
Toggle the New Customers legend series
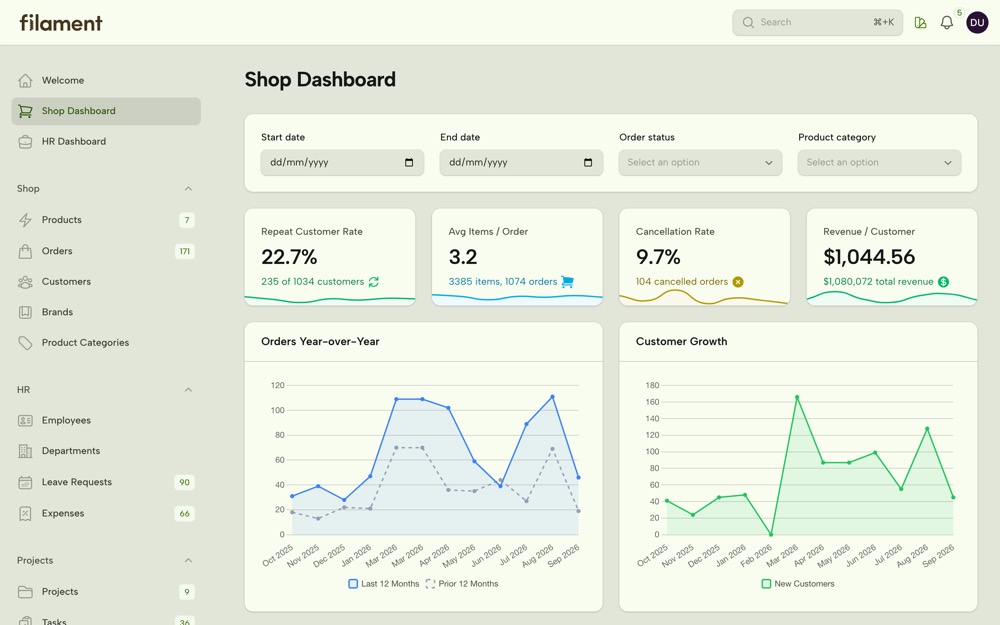(798, 584)
